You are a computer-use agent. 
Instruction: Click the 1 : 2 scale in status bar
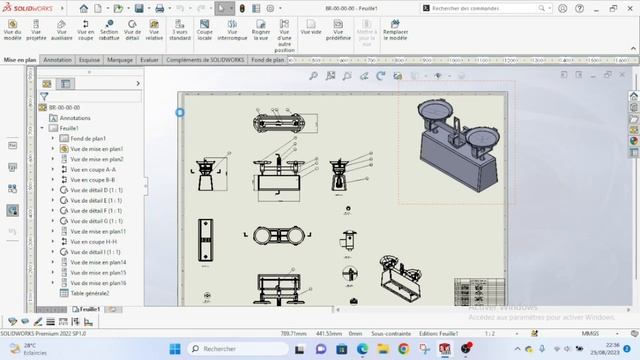490,333
